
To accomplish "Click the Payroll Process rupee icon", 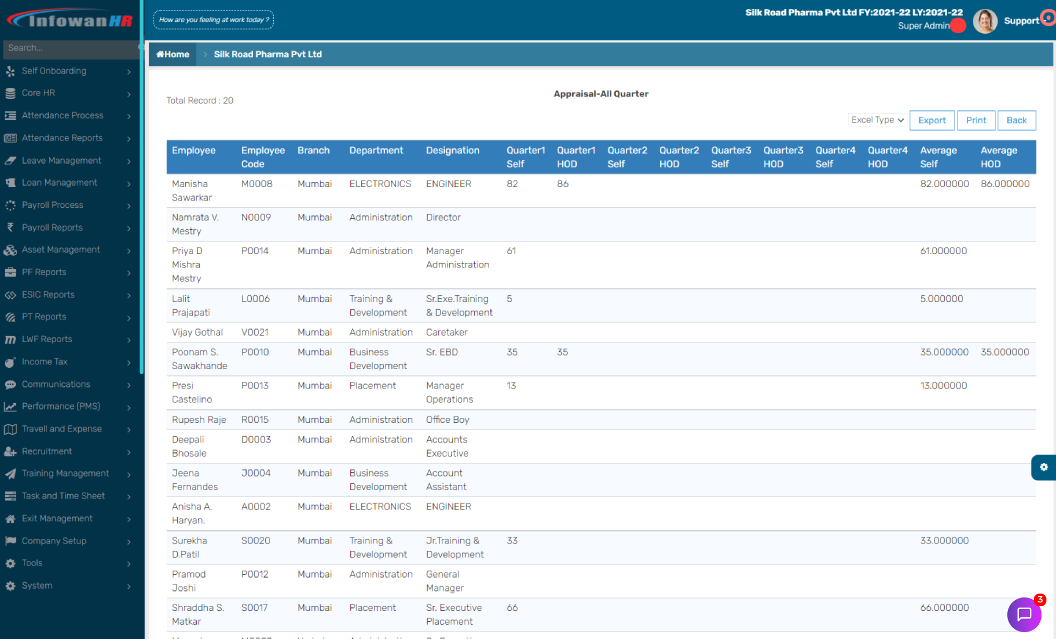I will click(x=11, y=205).
